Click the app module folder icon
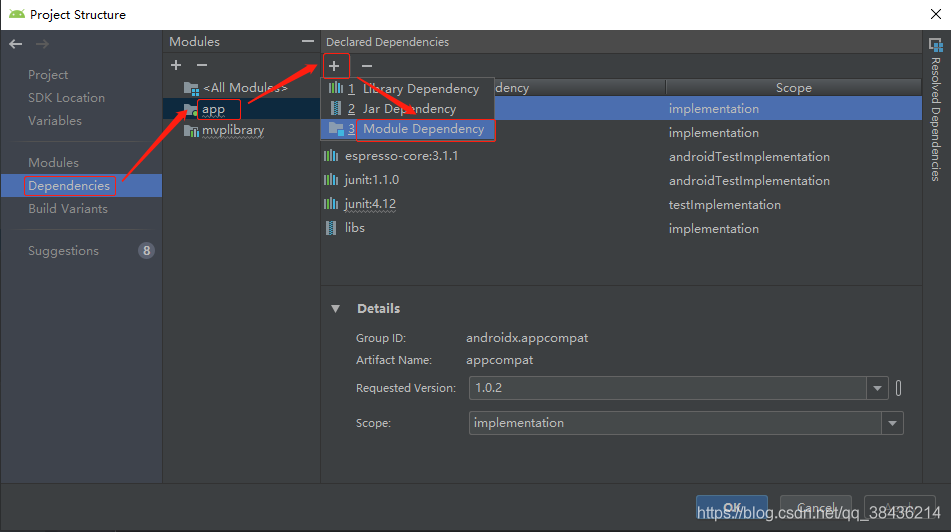The image size is (951, 532). [x=191, y=110]
